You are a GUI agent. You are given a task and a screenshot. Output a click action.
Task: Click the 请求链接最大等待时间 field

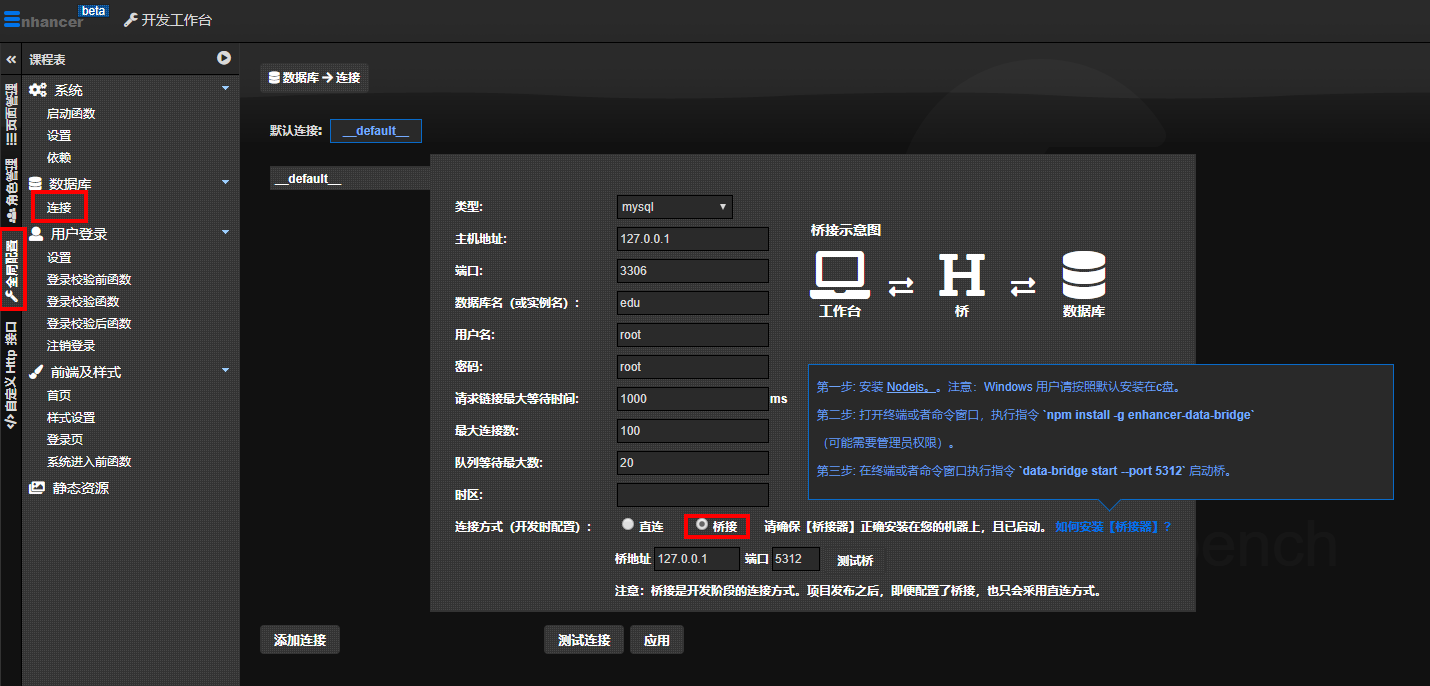[x=693, y=399]
